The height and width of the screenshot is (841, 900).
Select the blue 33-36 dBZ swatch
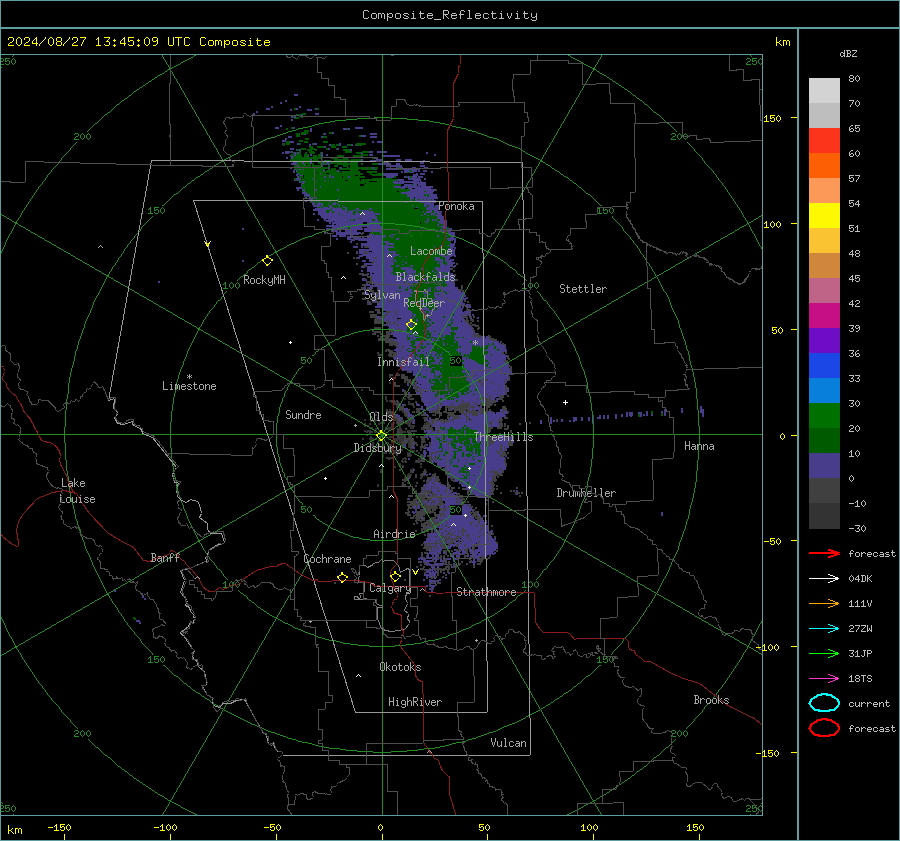pyautogui.click(x=824, y=366)
